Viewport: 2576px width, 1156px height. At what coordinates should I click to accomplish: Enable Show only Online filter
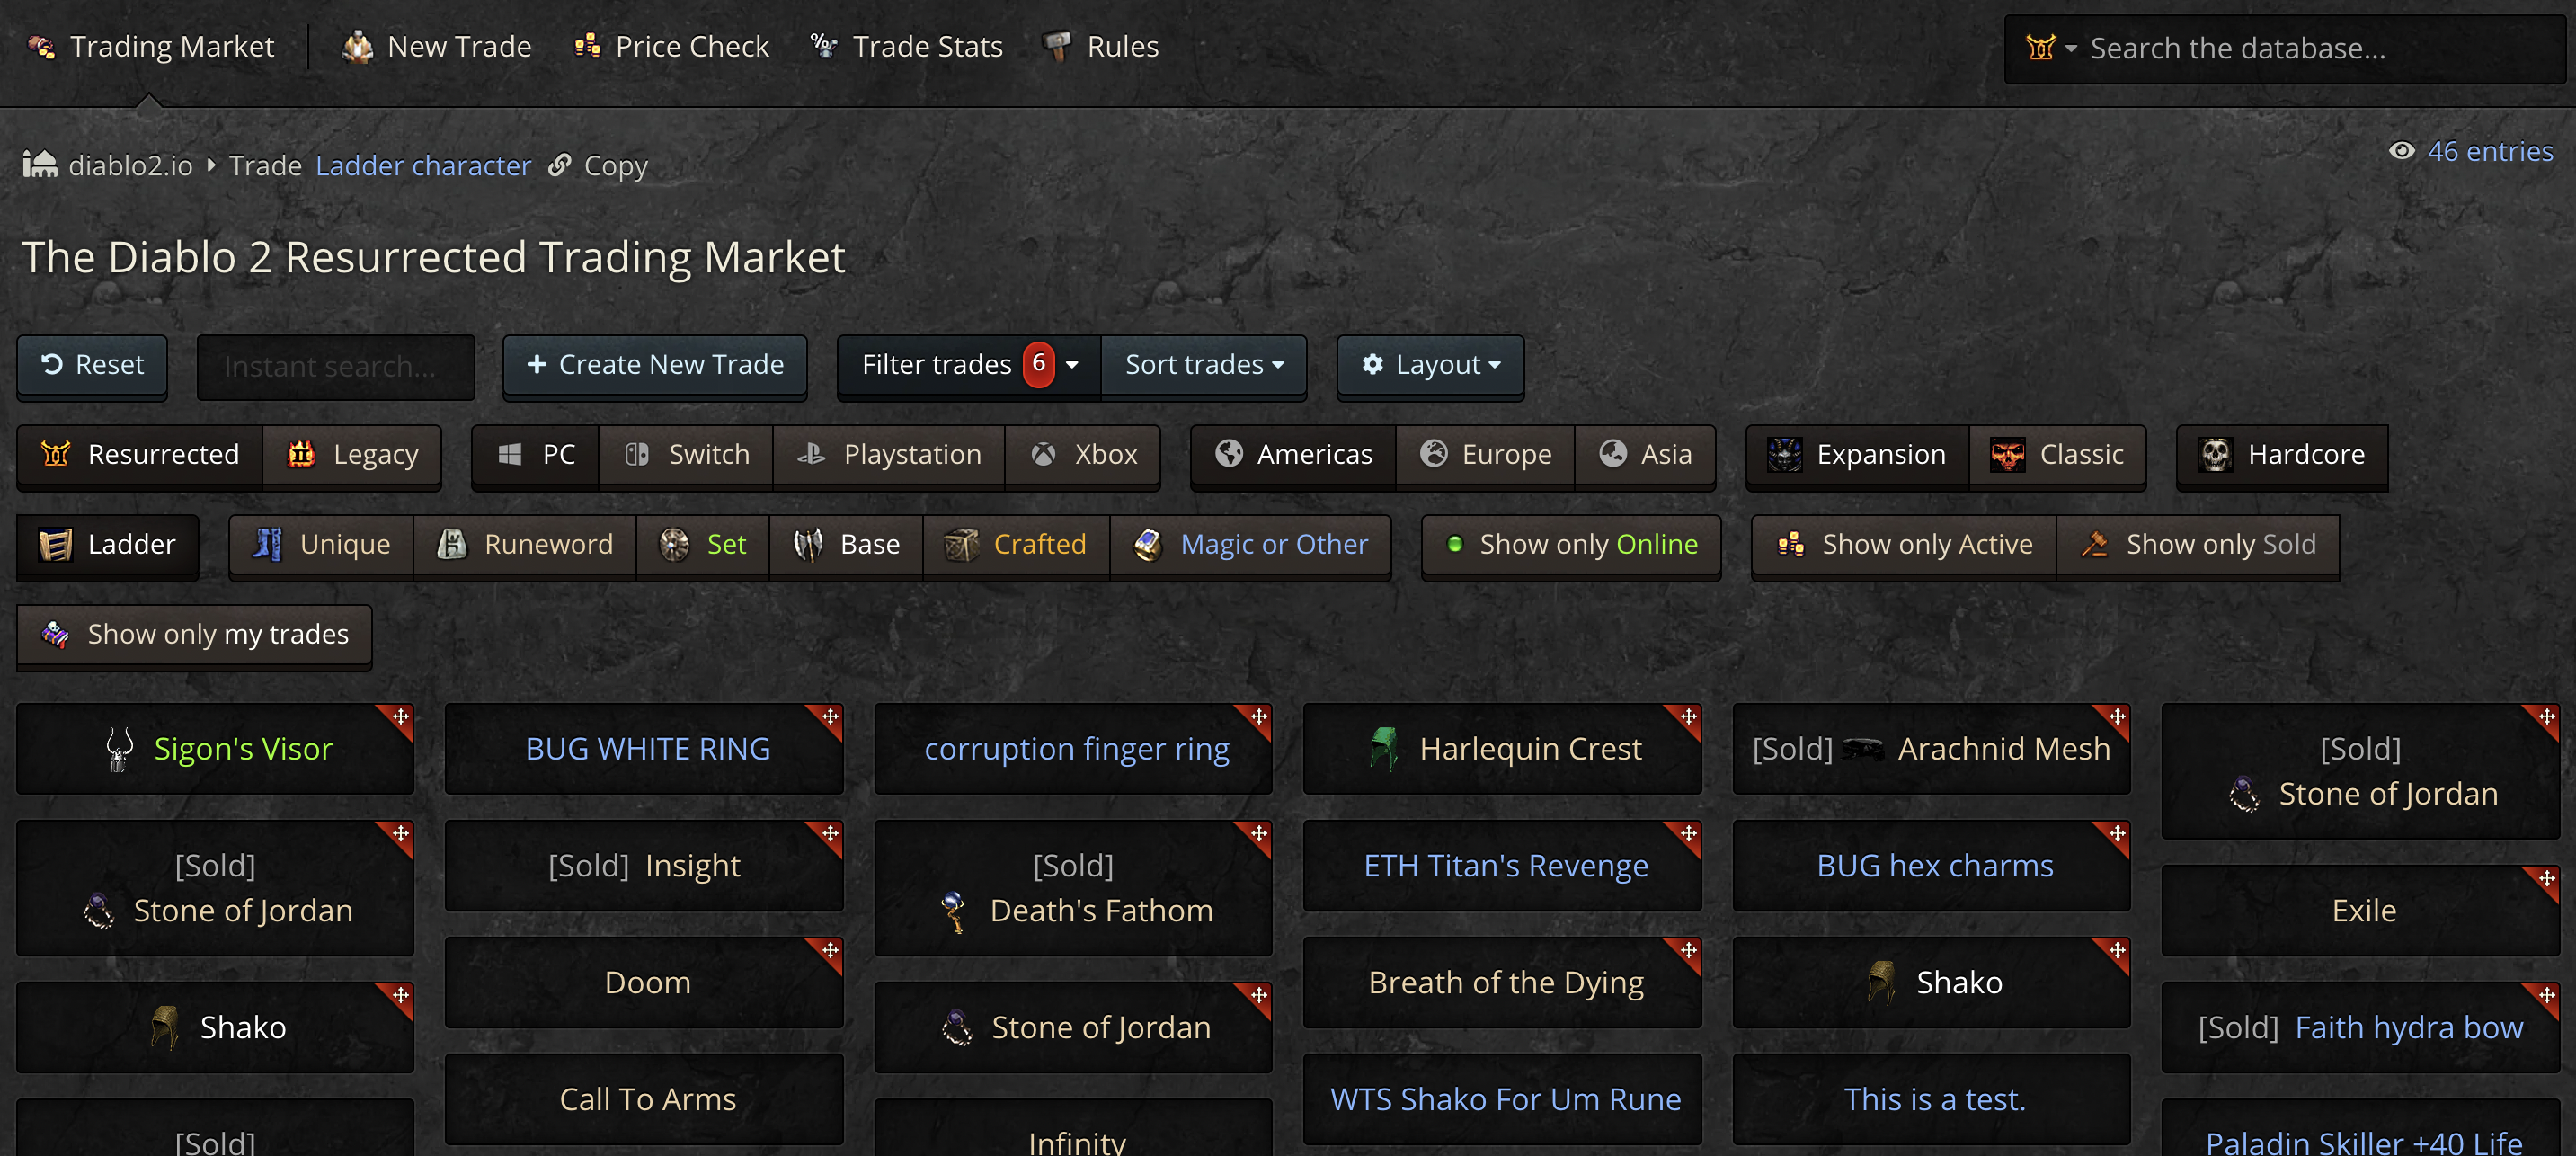[x=1571, y=545]
